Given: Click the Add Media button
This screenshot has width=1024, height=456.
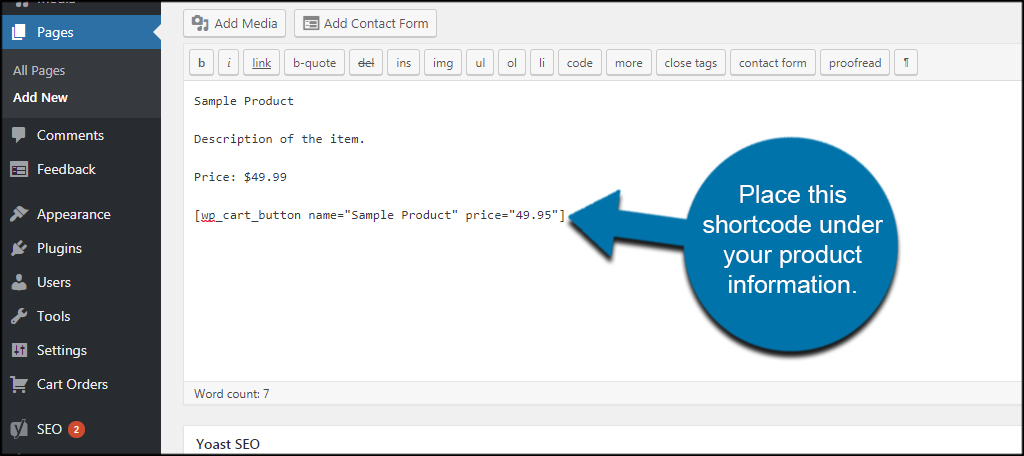Looking at the screenshot, I should (x=234, y=24).
